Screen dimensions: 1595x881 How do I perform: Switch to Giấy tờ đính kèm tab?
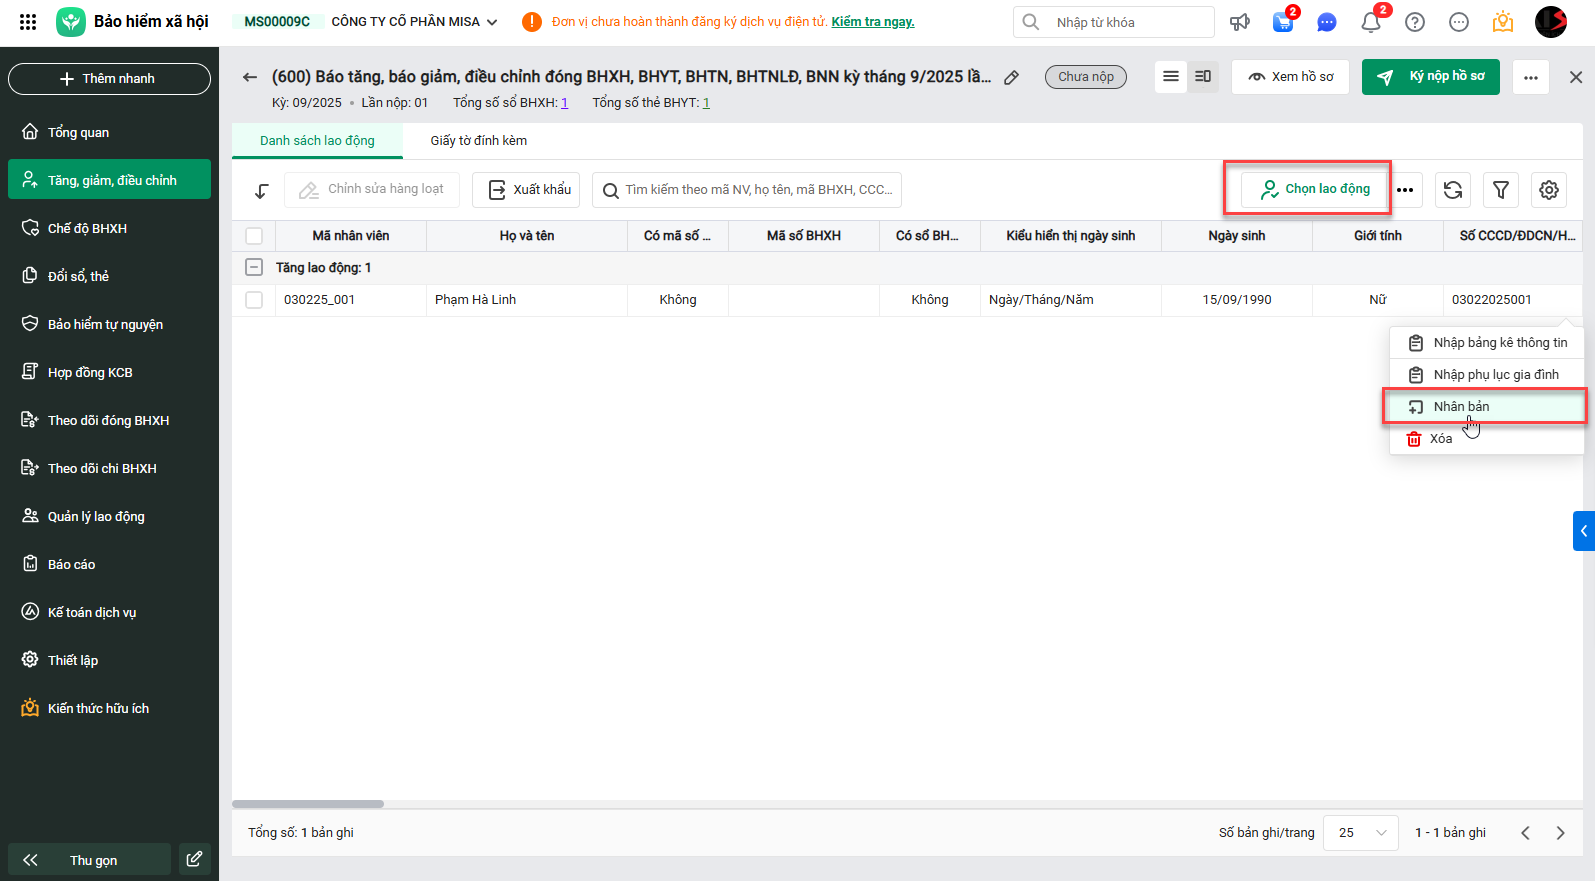coord(479,141)
